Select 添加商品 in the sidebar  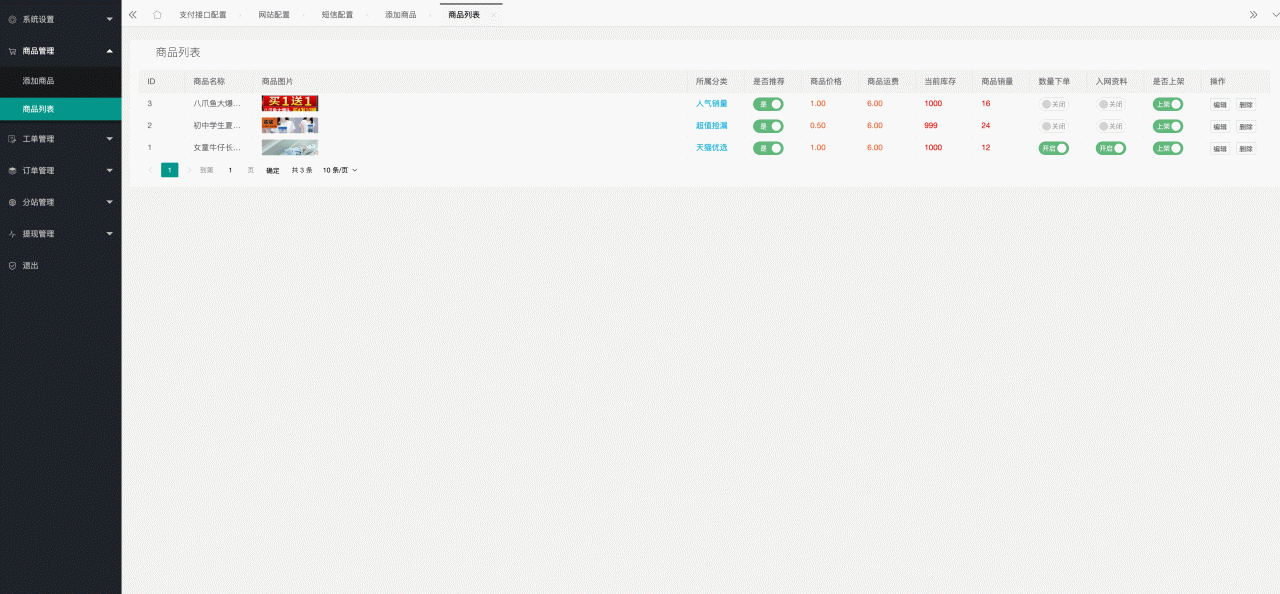pyautogui.click(x=60, y=80)
